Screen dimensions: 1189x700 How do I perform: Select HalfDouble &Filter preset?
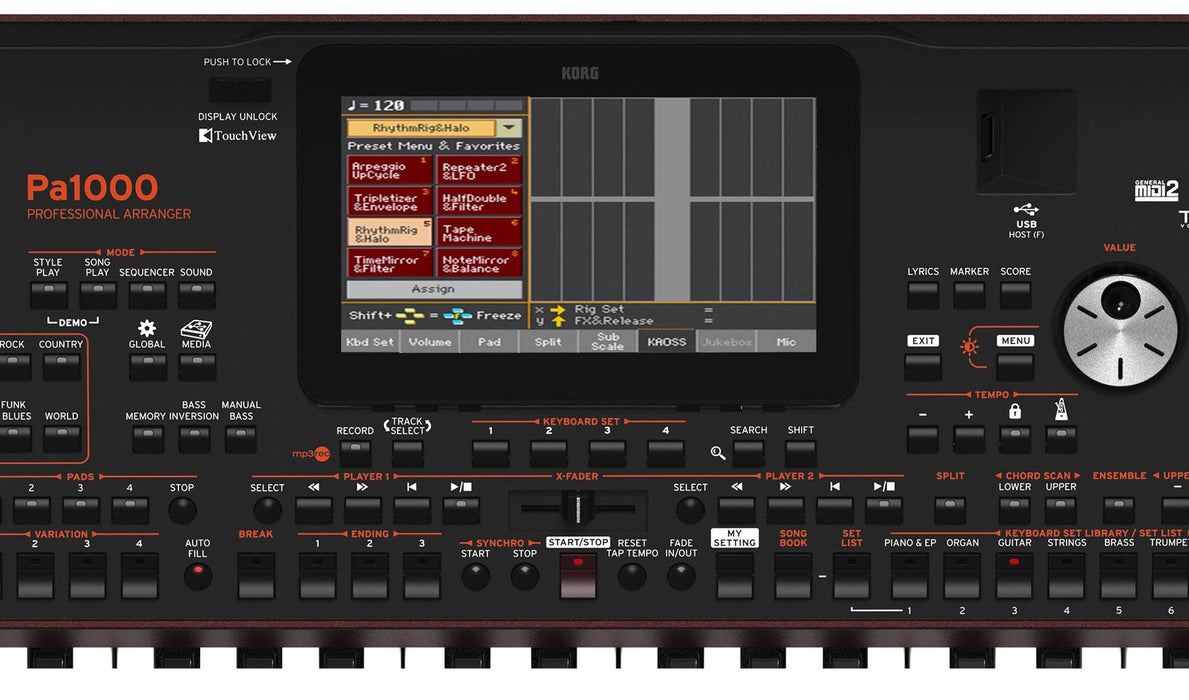[x=478, y=202]
